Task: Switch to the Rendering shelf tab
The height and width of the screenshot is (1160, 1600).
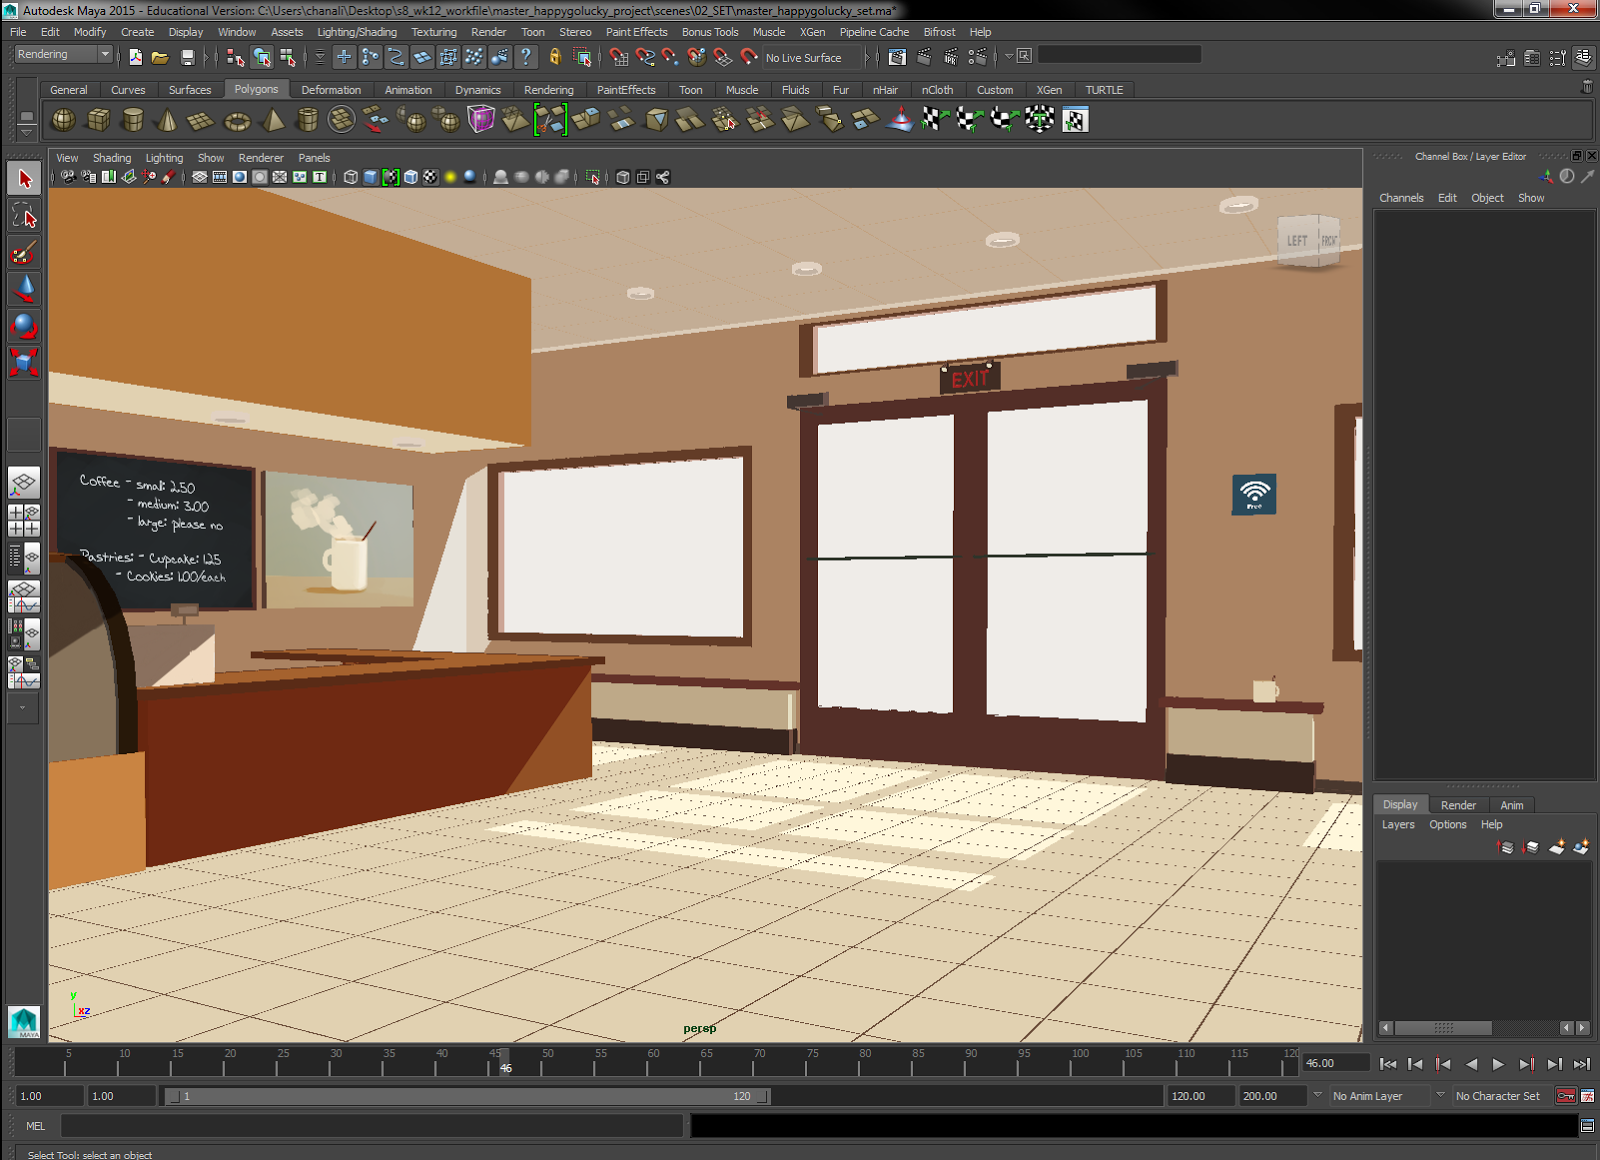Action: 548,90
